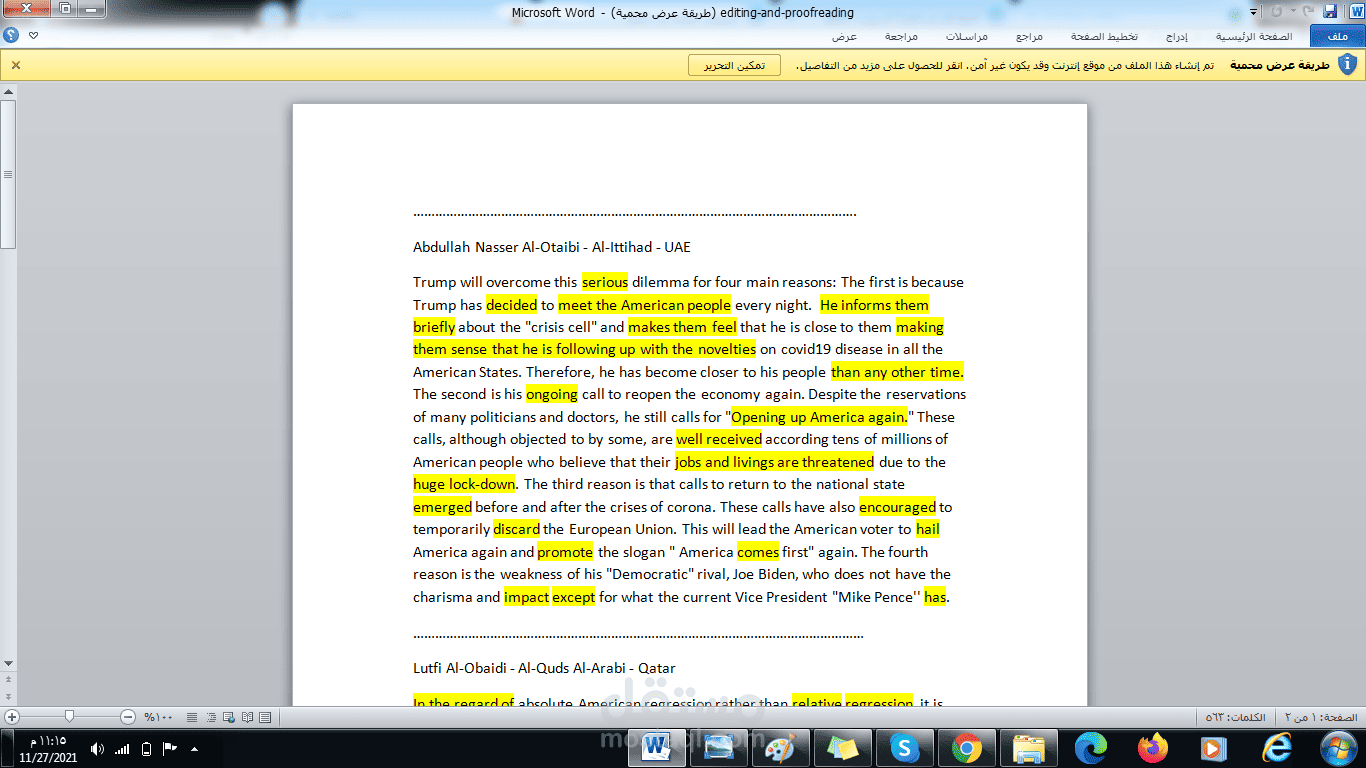Screen dimensions: 1366x768
Task: Click the volume speaker icon in the tray
Action: tap(97, 749)
